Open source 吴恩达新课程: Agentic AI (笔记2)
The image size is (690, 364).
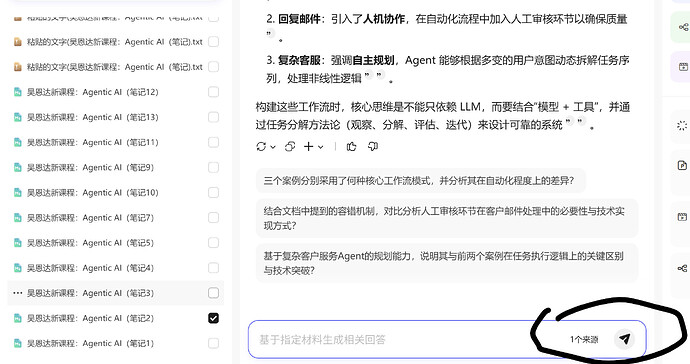pos(90,318)
